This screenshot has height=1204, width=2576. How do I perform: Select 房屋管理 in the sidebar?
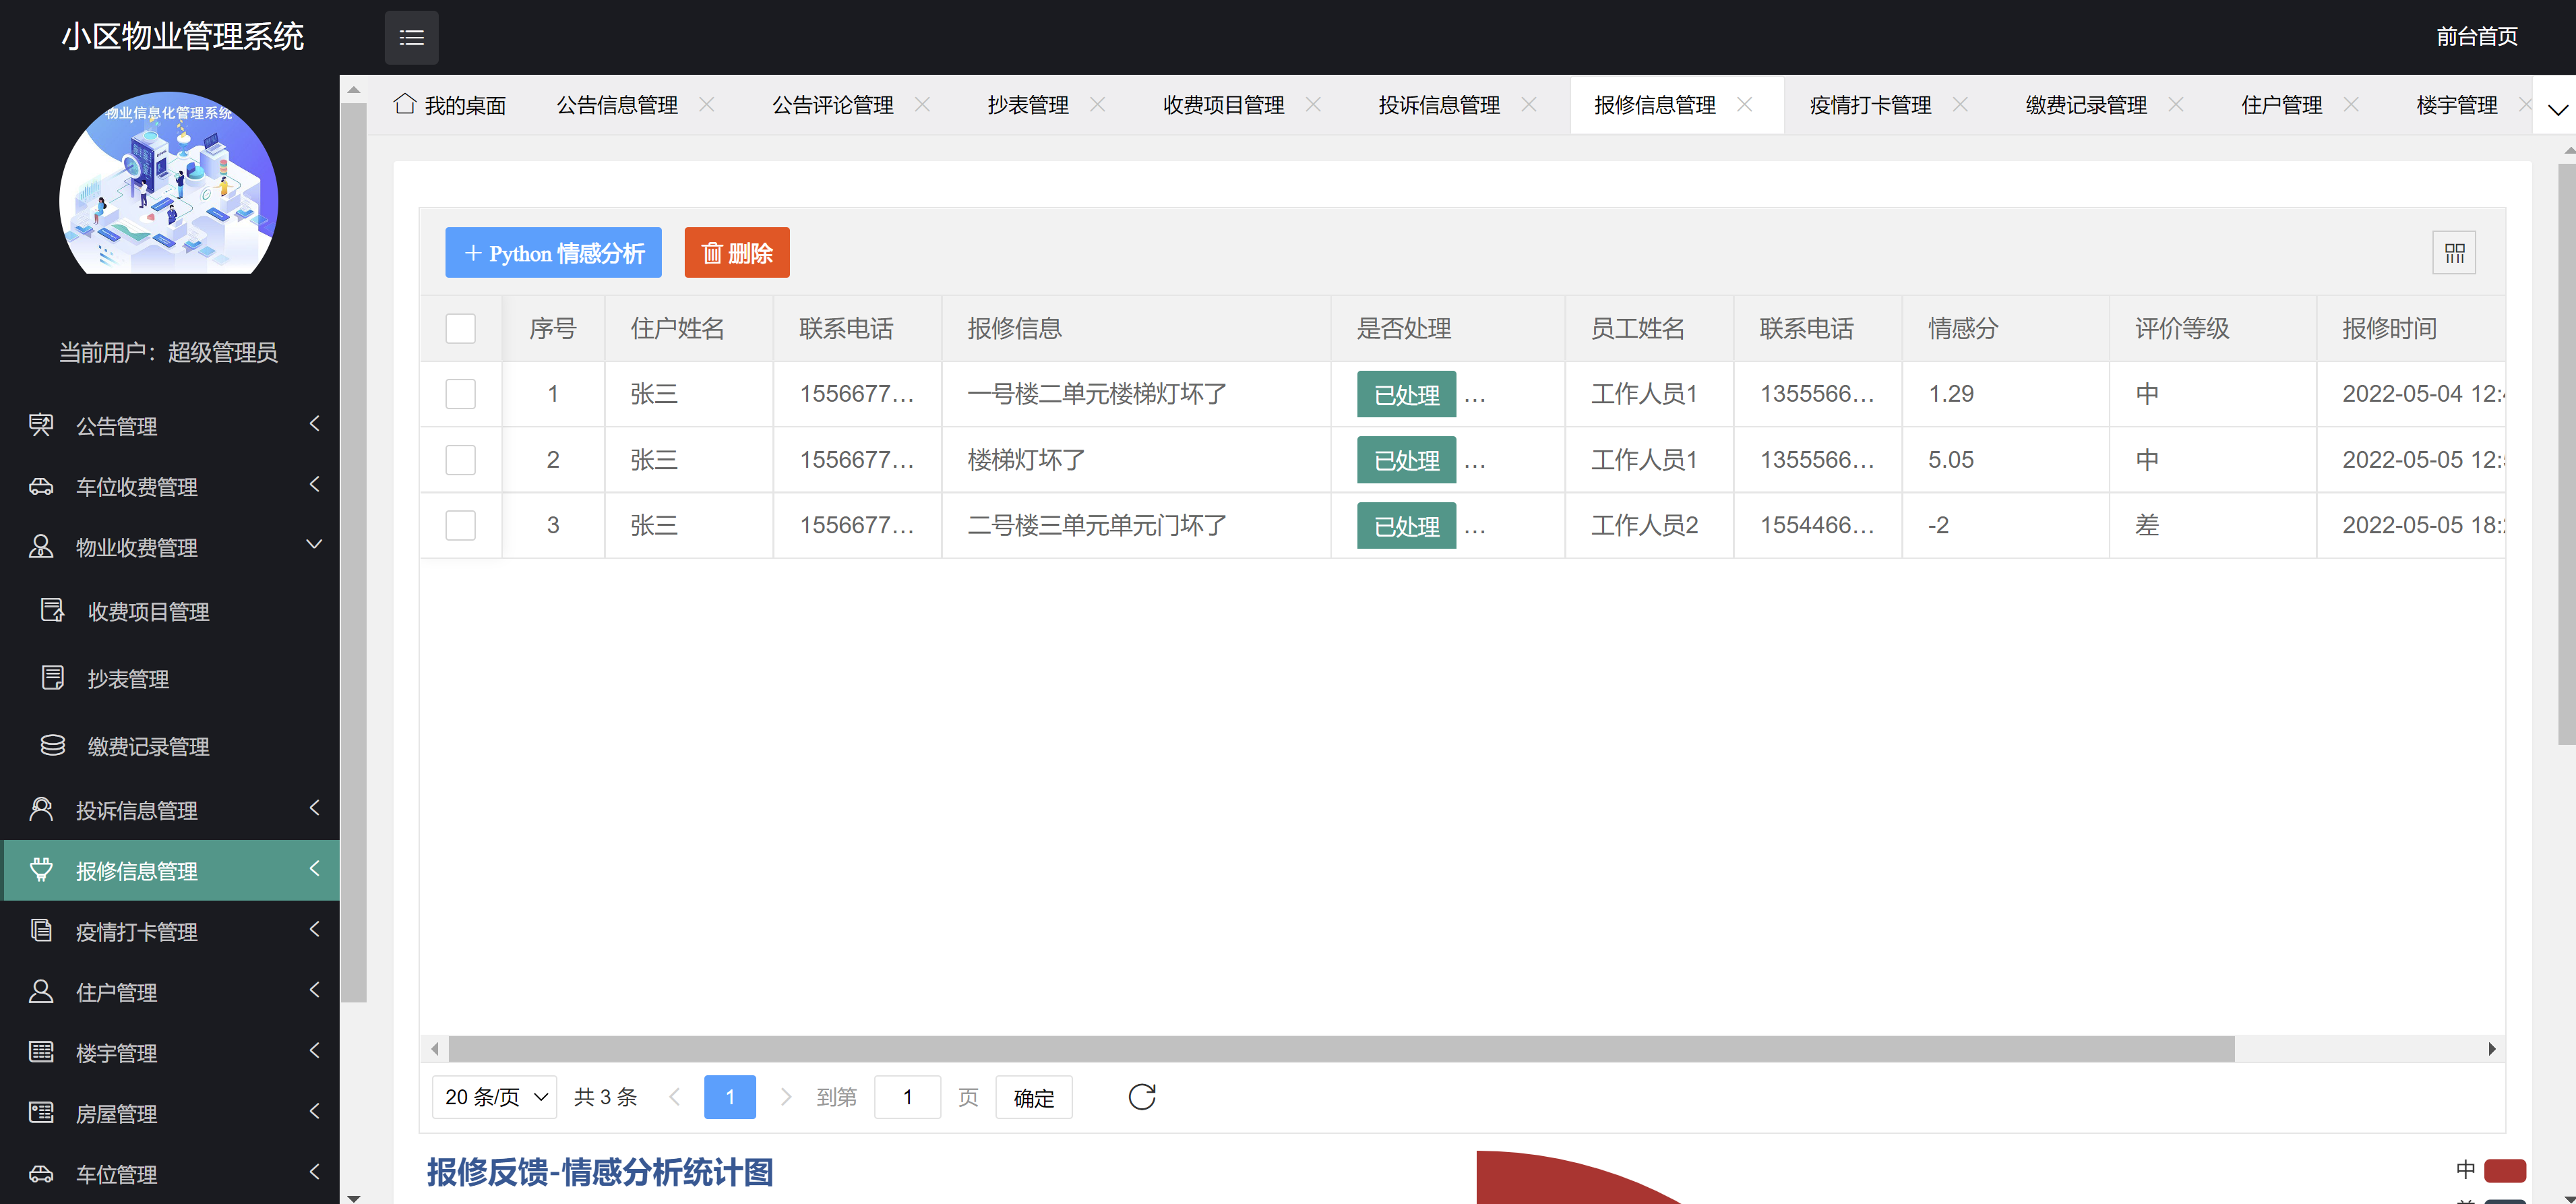(x=116, y=1113)
